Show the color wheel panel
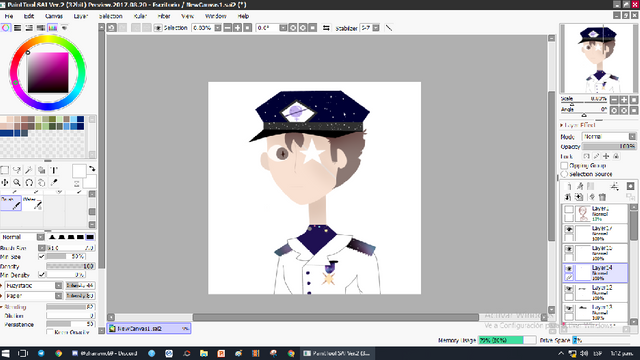 tap(6, 28)
